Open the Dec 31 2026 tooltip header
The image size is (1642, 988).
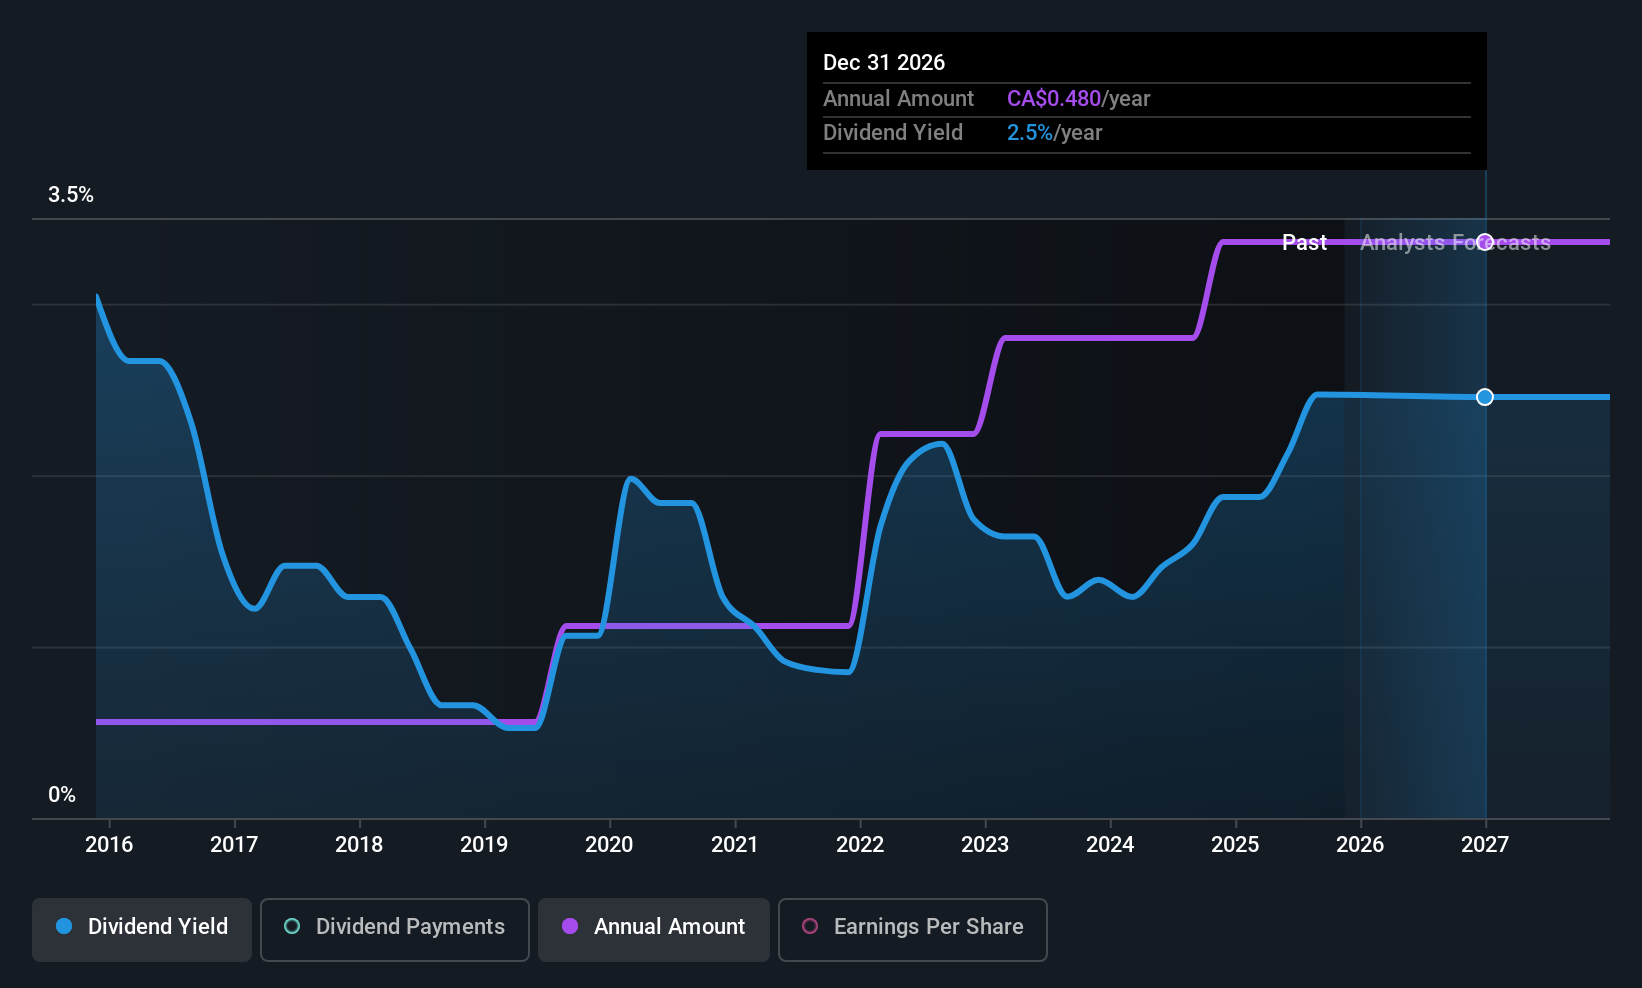[x=884, y=62]
